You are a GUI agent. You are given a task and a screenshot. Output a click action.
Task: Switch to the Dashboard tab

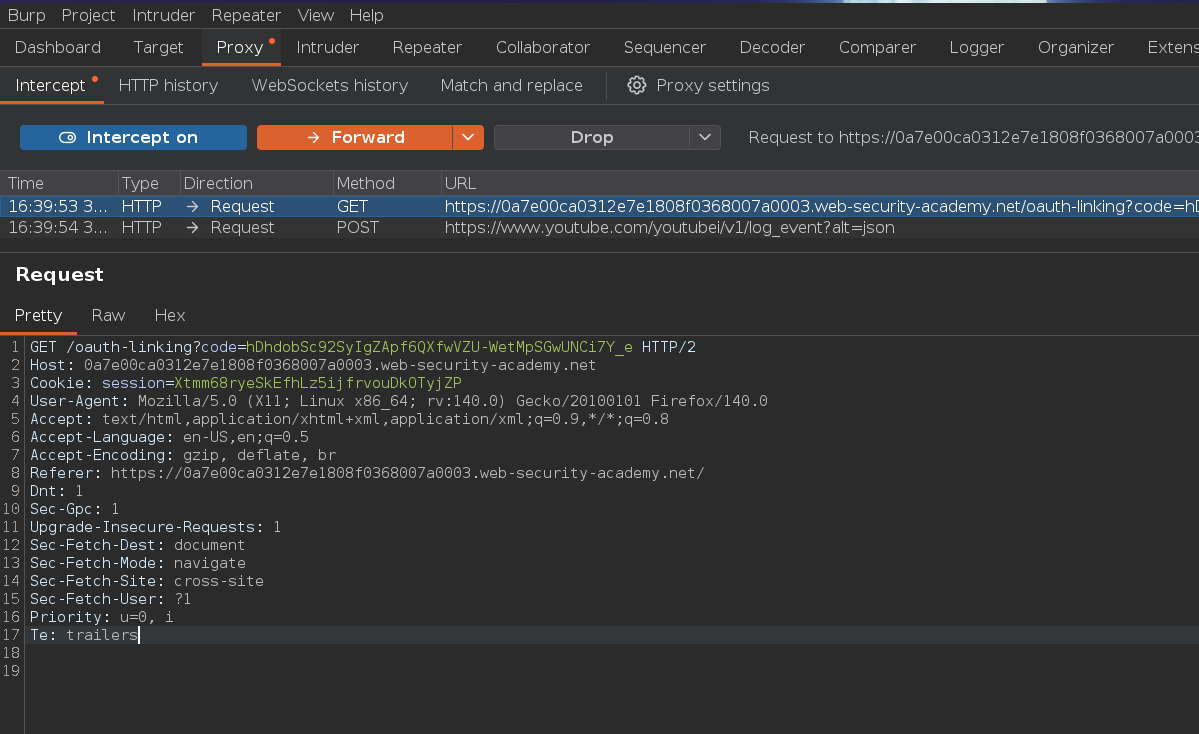pyautogui.click(x=57, y=47)
